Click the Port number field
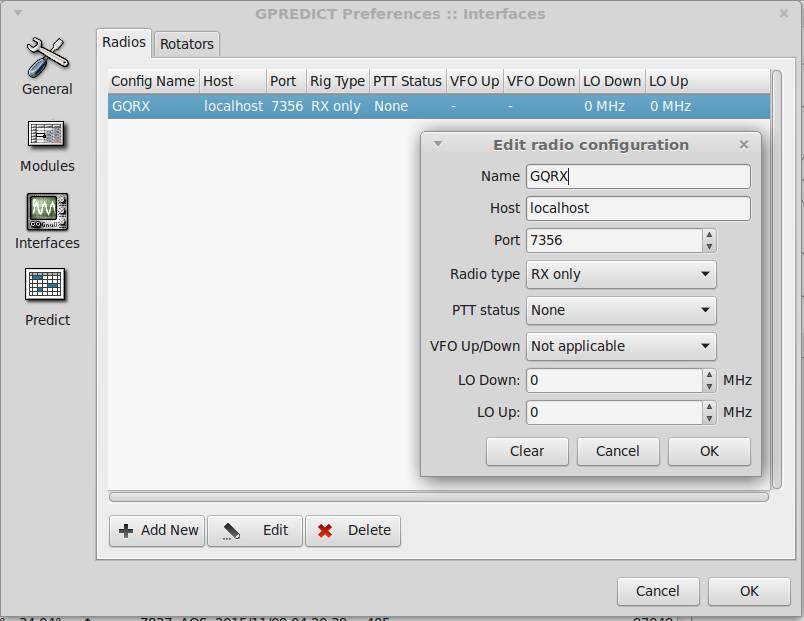The image size is (804, 621). (614, 241)
